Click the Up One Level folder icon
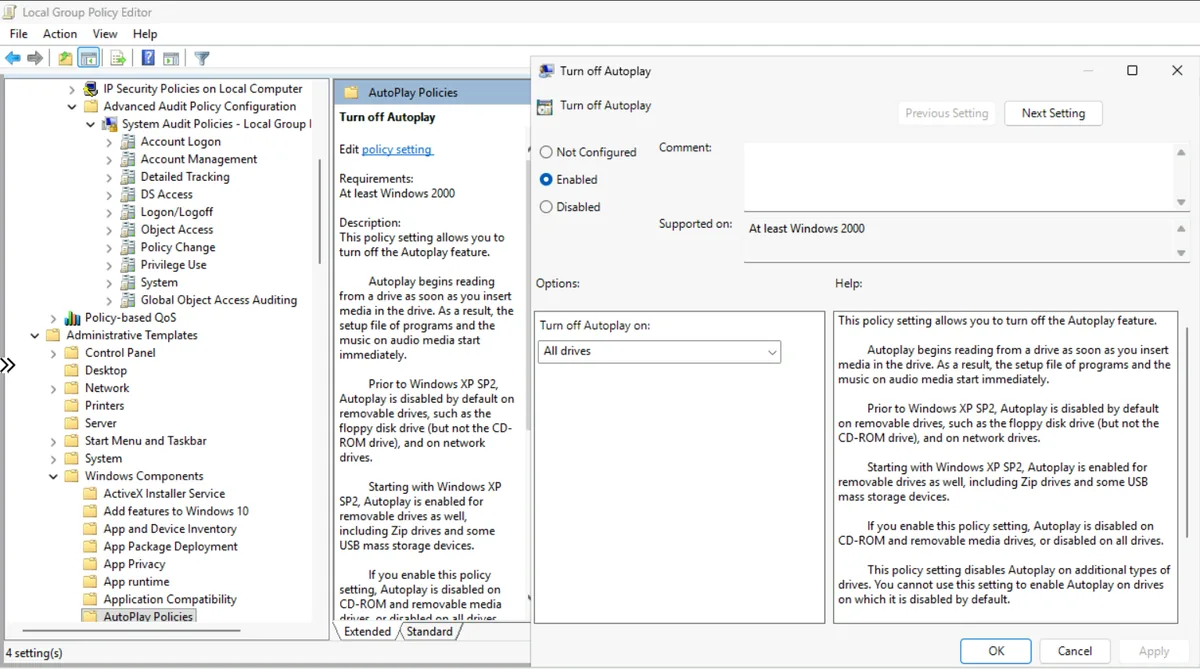 [65, 58]
